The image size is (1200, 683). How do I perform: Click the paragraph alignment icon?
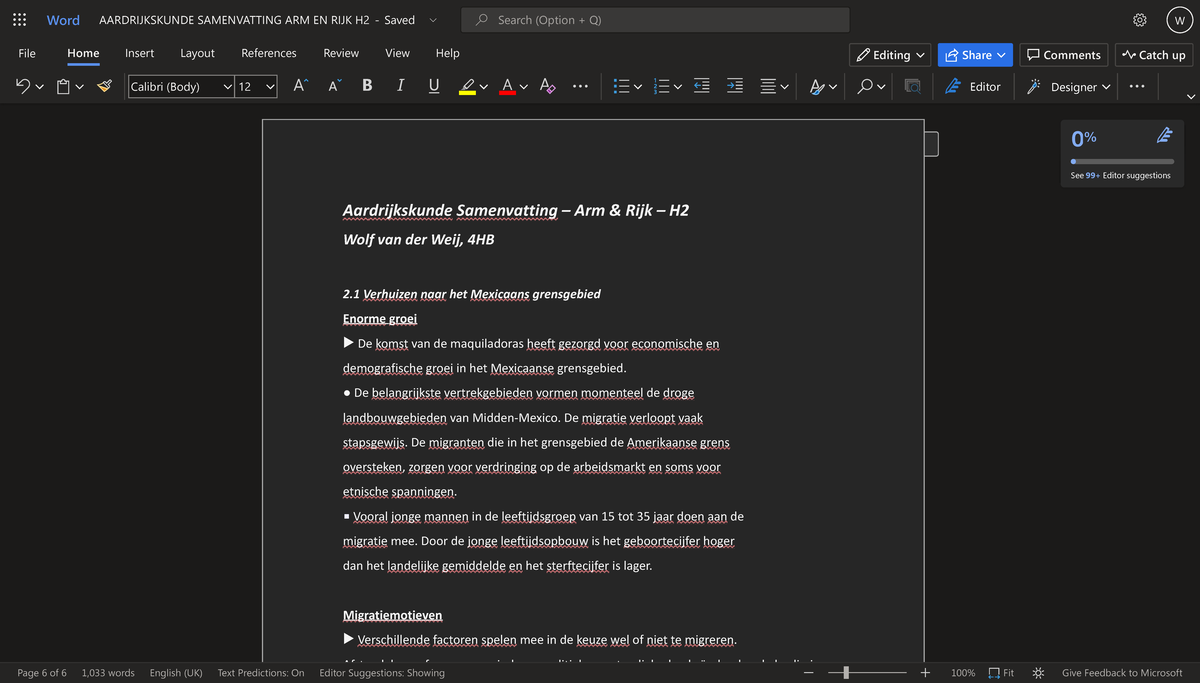[x=768, y=87]
